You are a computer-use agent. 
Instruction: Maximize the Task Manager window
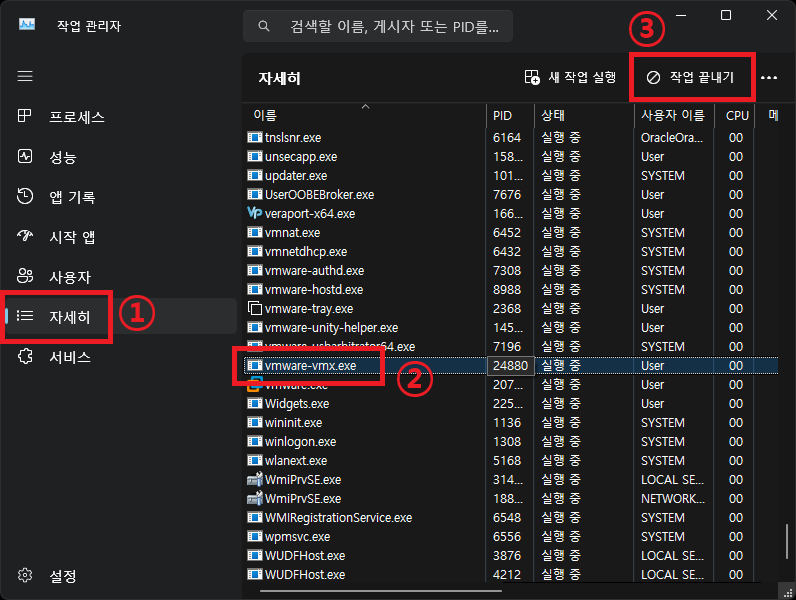(726, 15)
